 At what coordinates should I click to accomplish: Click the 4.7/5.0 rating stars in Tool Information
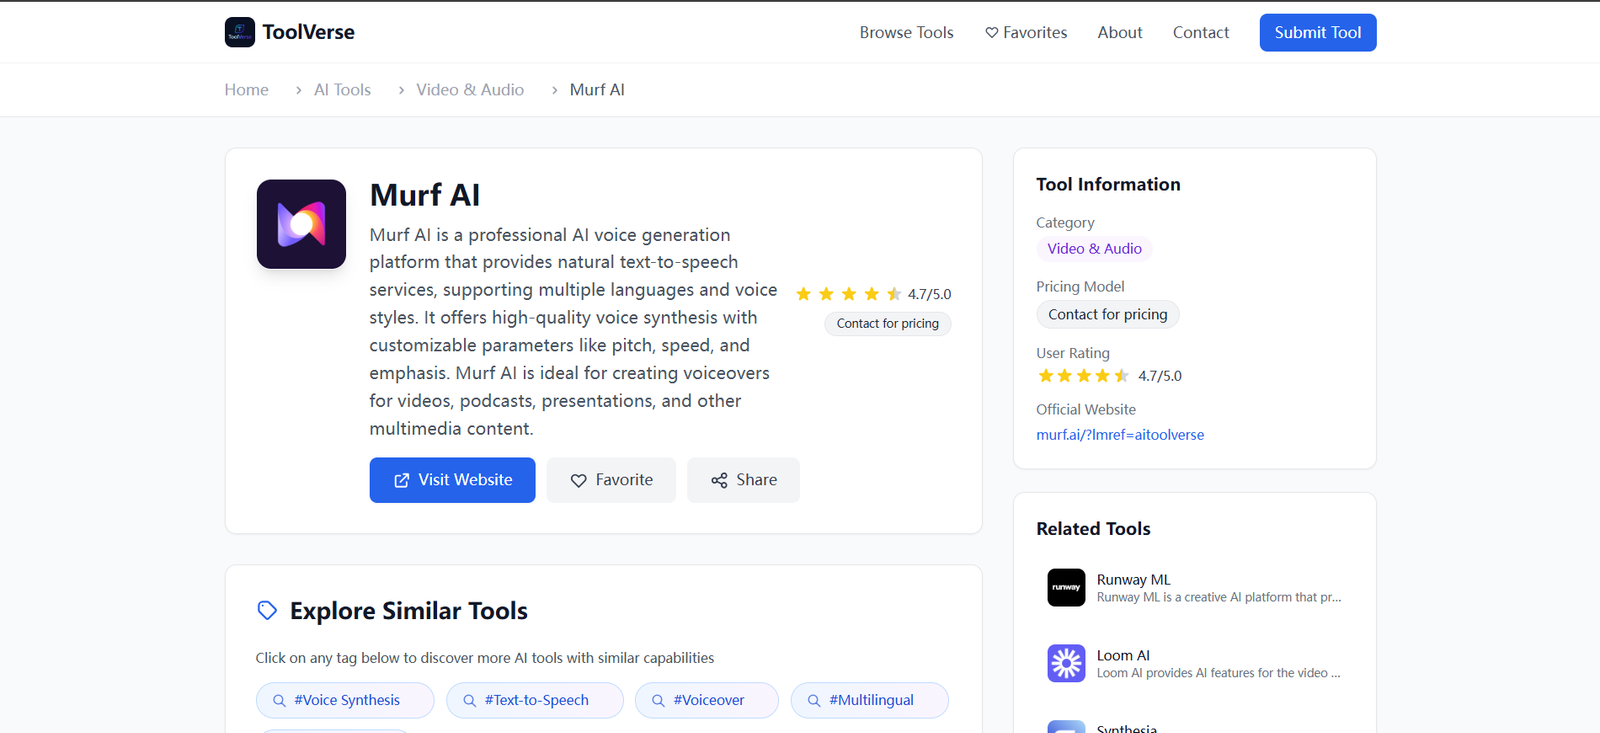[x=1084, y=376]
